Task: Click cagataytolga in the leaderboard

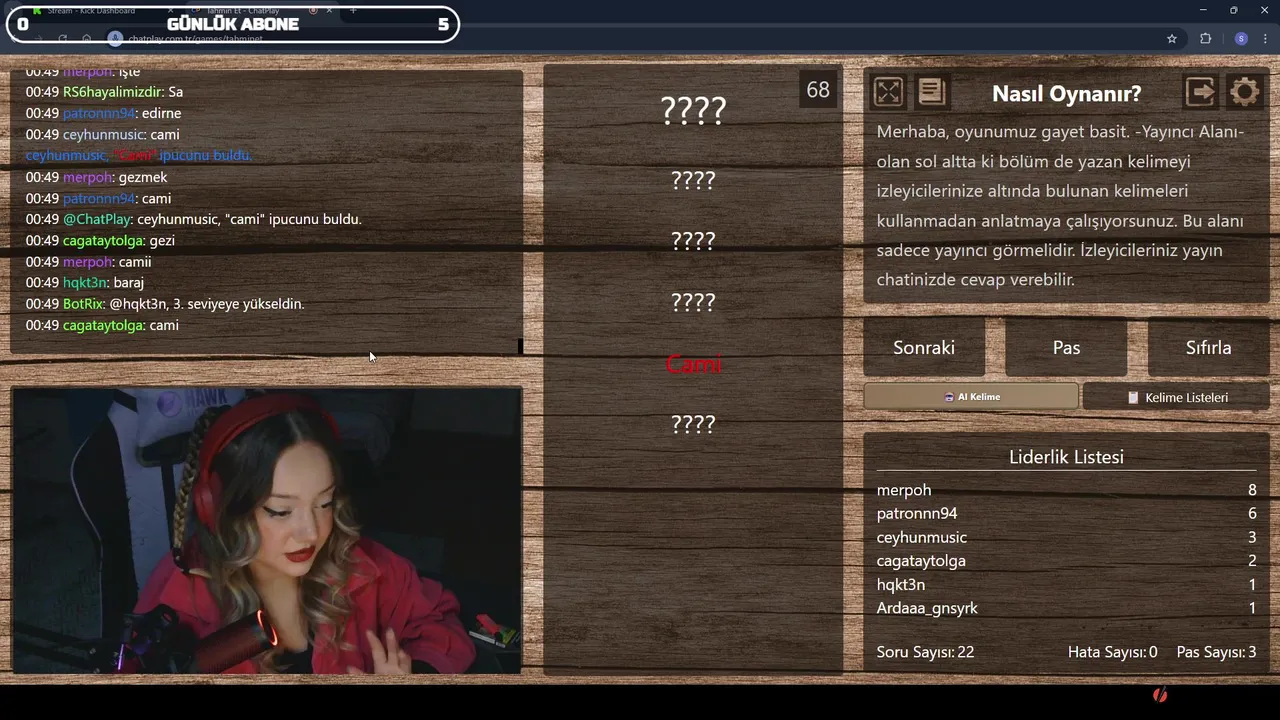Action: coord(921,560)
